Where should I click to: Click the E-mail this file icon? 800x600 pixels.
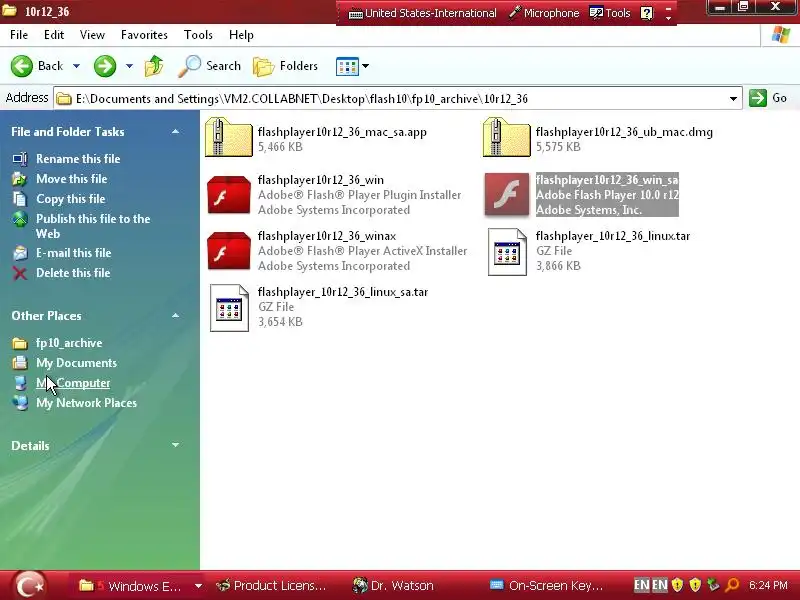[x=20, y=253]
